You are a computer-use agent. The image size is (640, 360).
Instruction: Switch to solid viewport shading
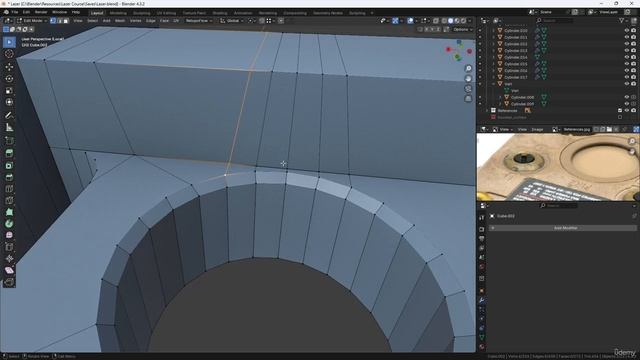(451, 20)
